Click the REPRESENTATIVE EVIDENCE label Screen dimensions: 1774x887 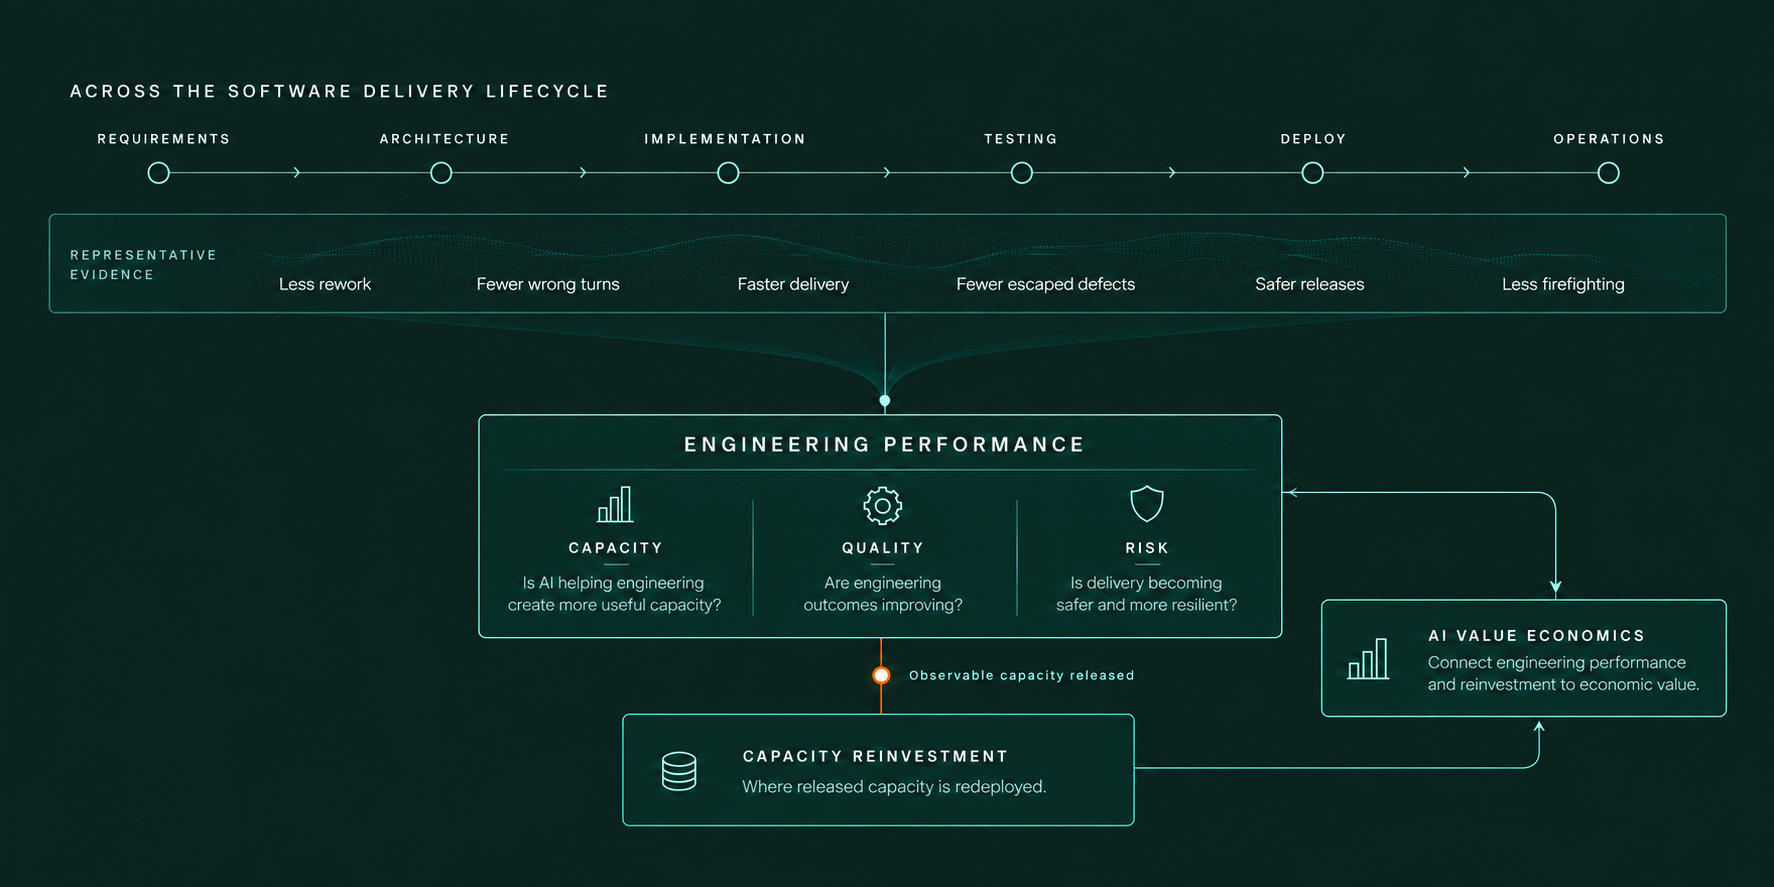tap(144, 265)
